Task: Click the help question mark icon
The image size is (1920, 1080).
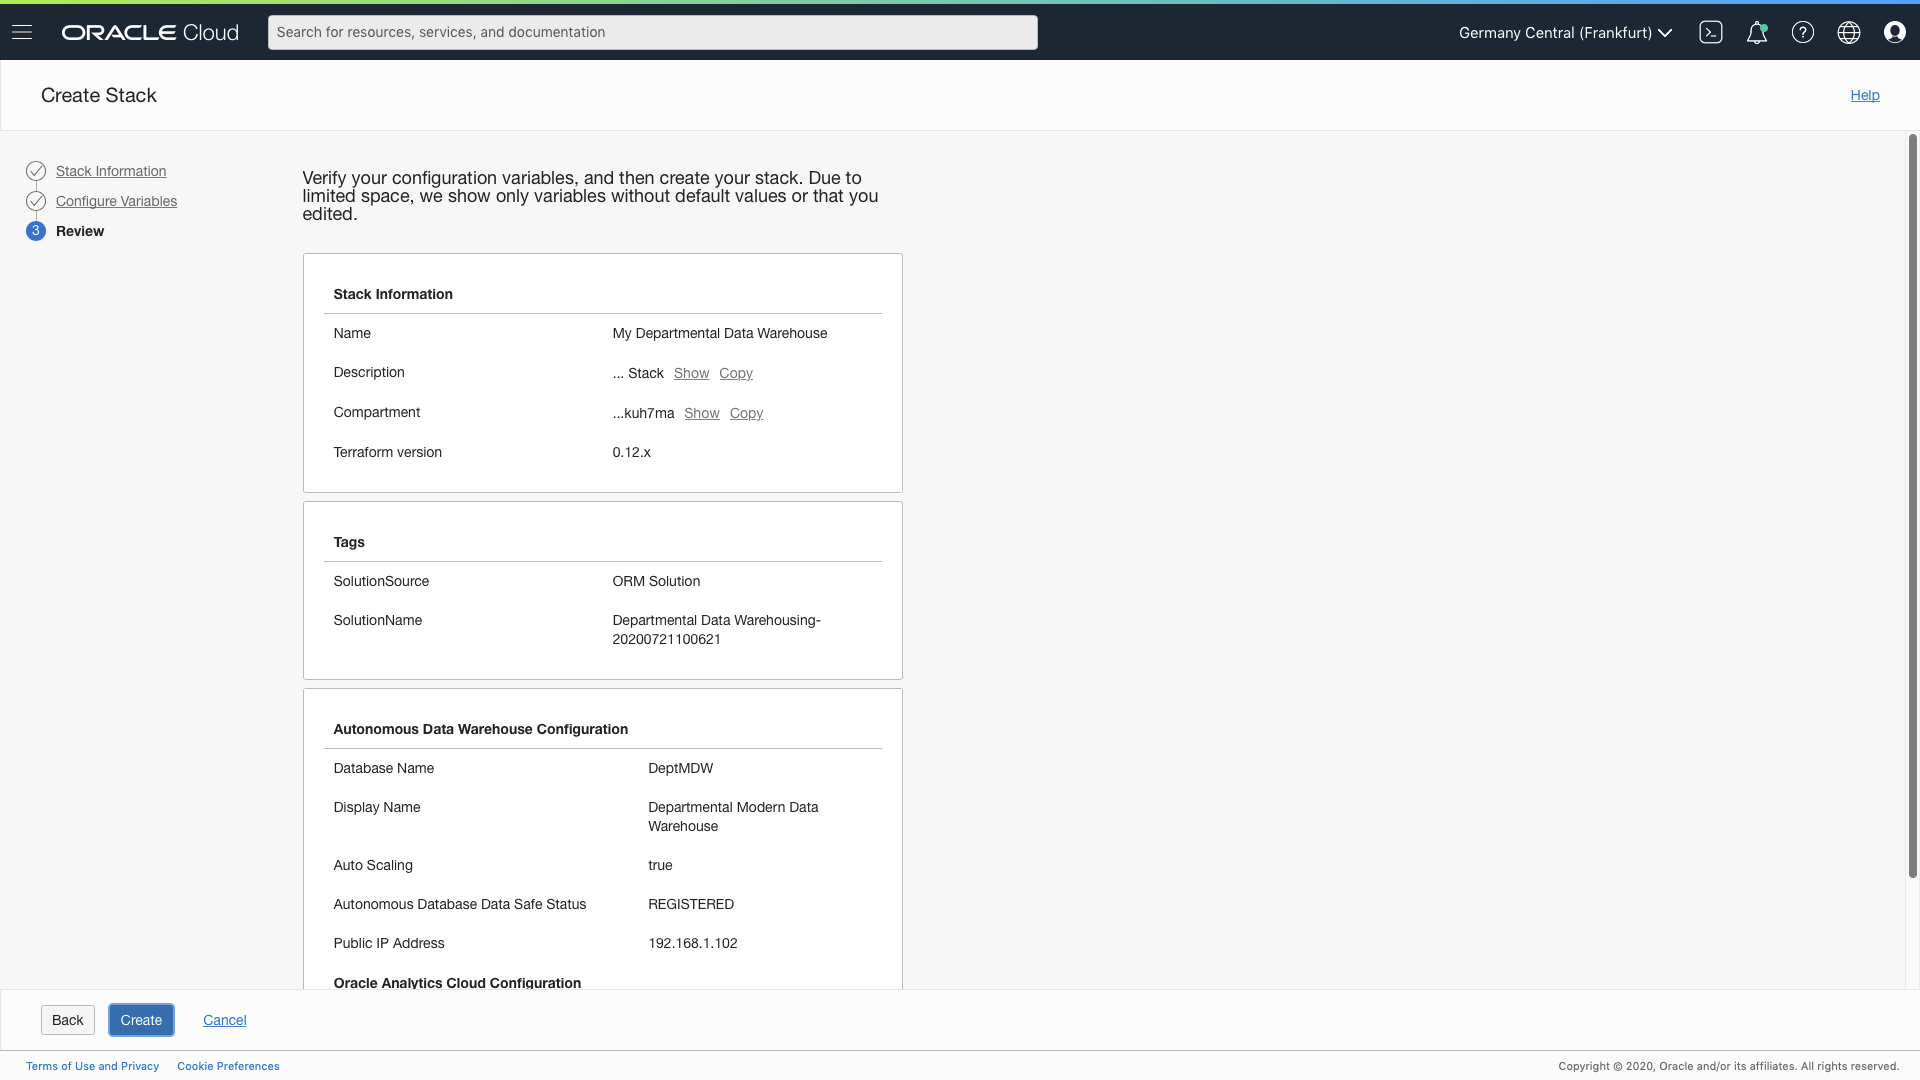Action: 1802,32
